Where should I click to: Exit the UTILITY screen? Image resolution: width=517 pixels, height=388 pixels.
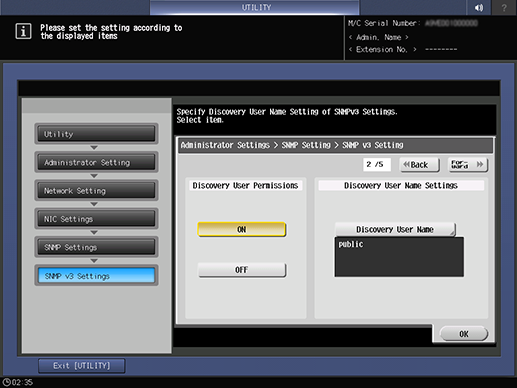[82, 366]
